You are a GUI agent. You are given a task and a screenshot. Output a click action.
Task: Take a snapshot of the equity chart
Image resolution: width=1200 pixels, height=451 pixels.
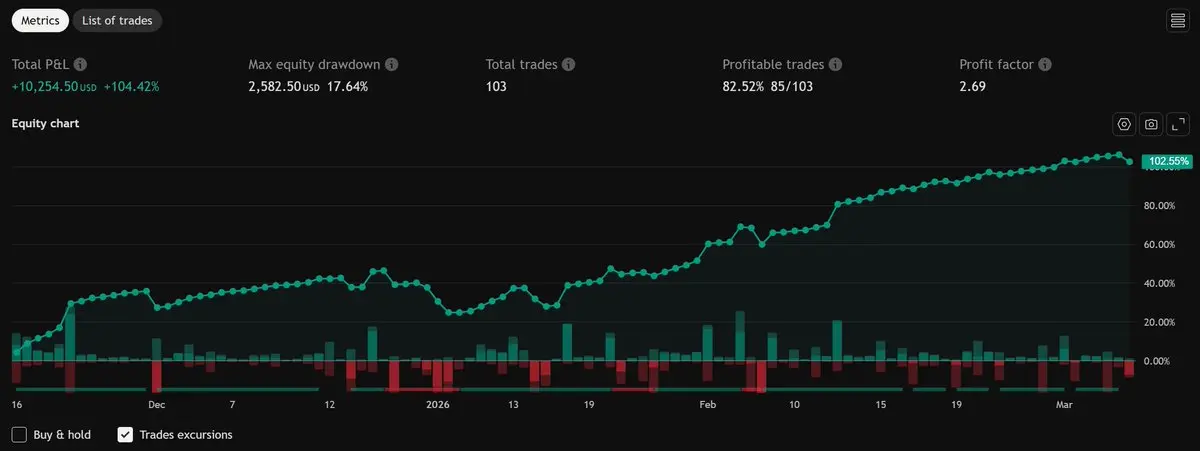pyautogui.click(x=1151, y=124)
